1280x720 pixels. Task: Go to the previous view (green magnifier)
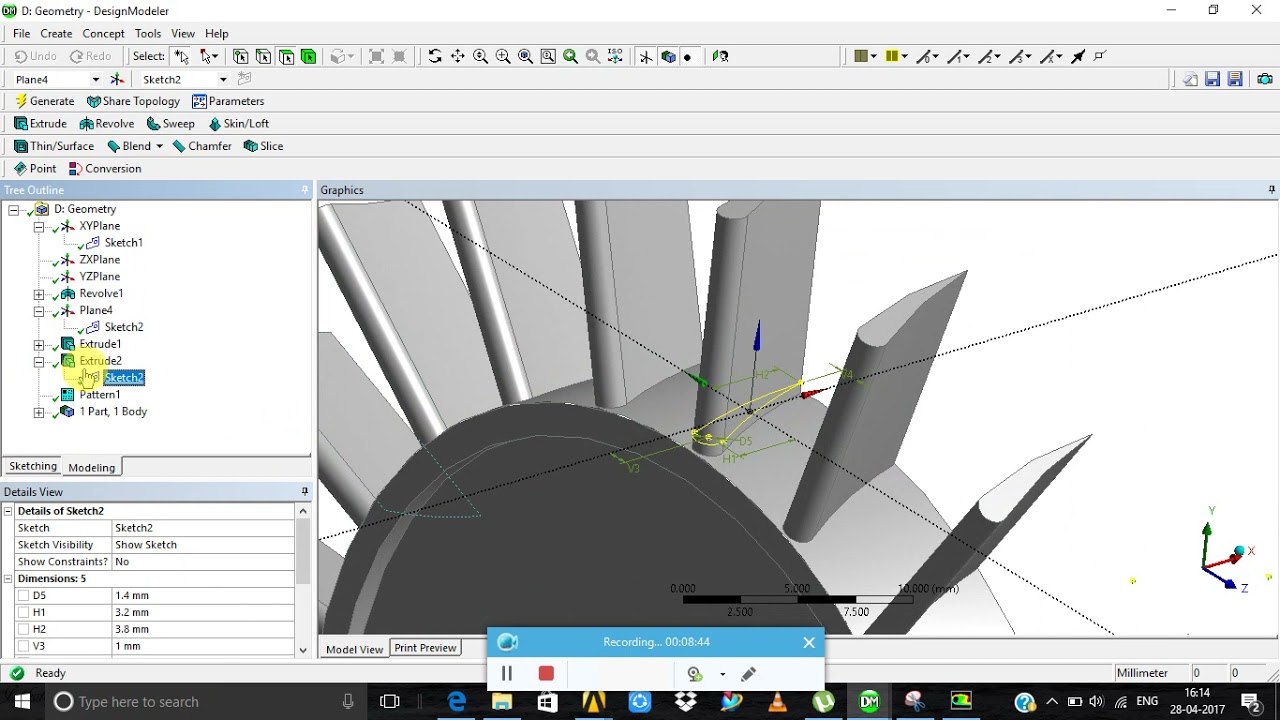[x=570, y=56]
